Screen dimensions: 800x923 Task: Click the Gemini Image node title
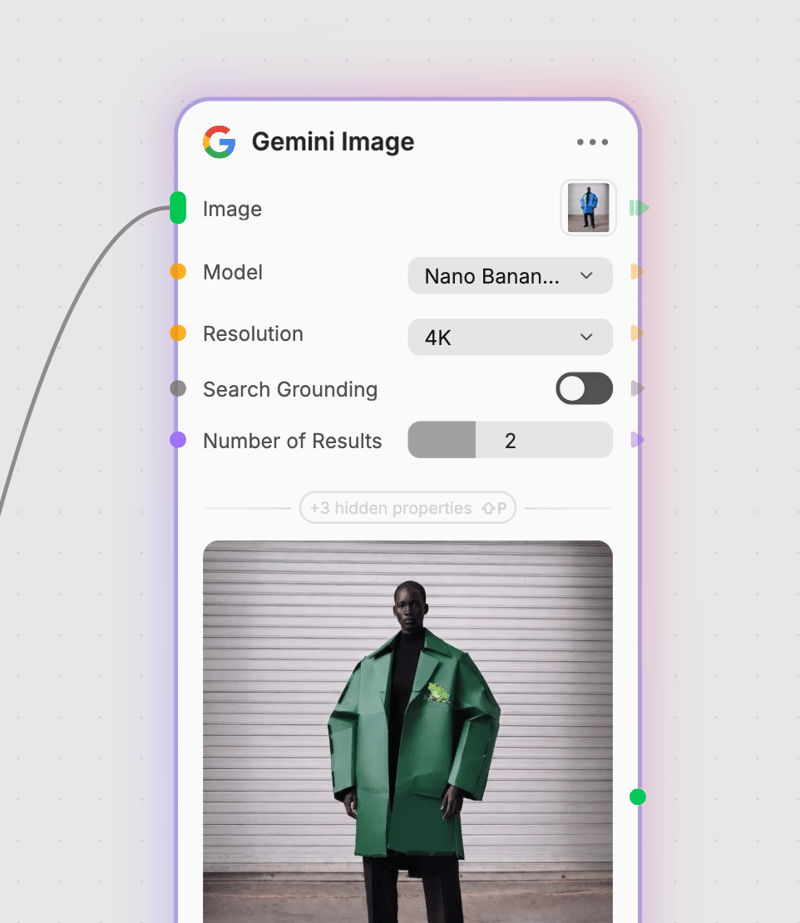pos(333,142)
